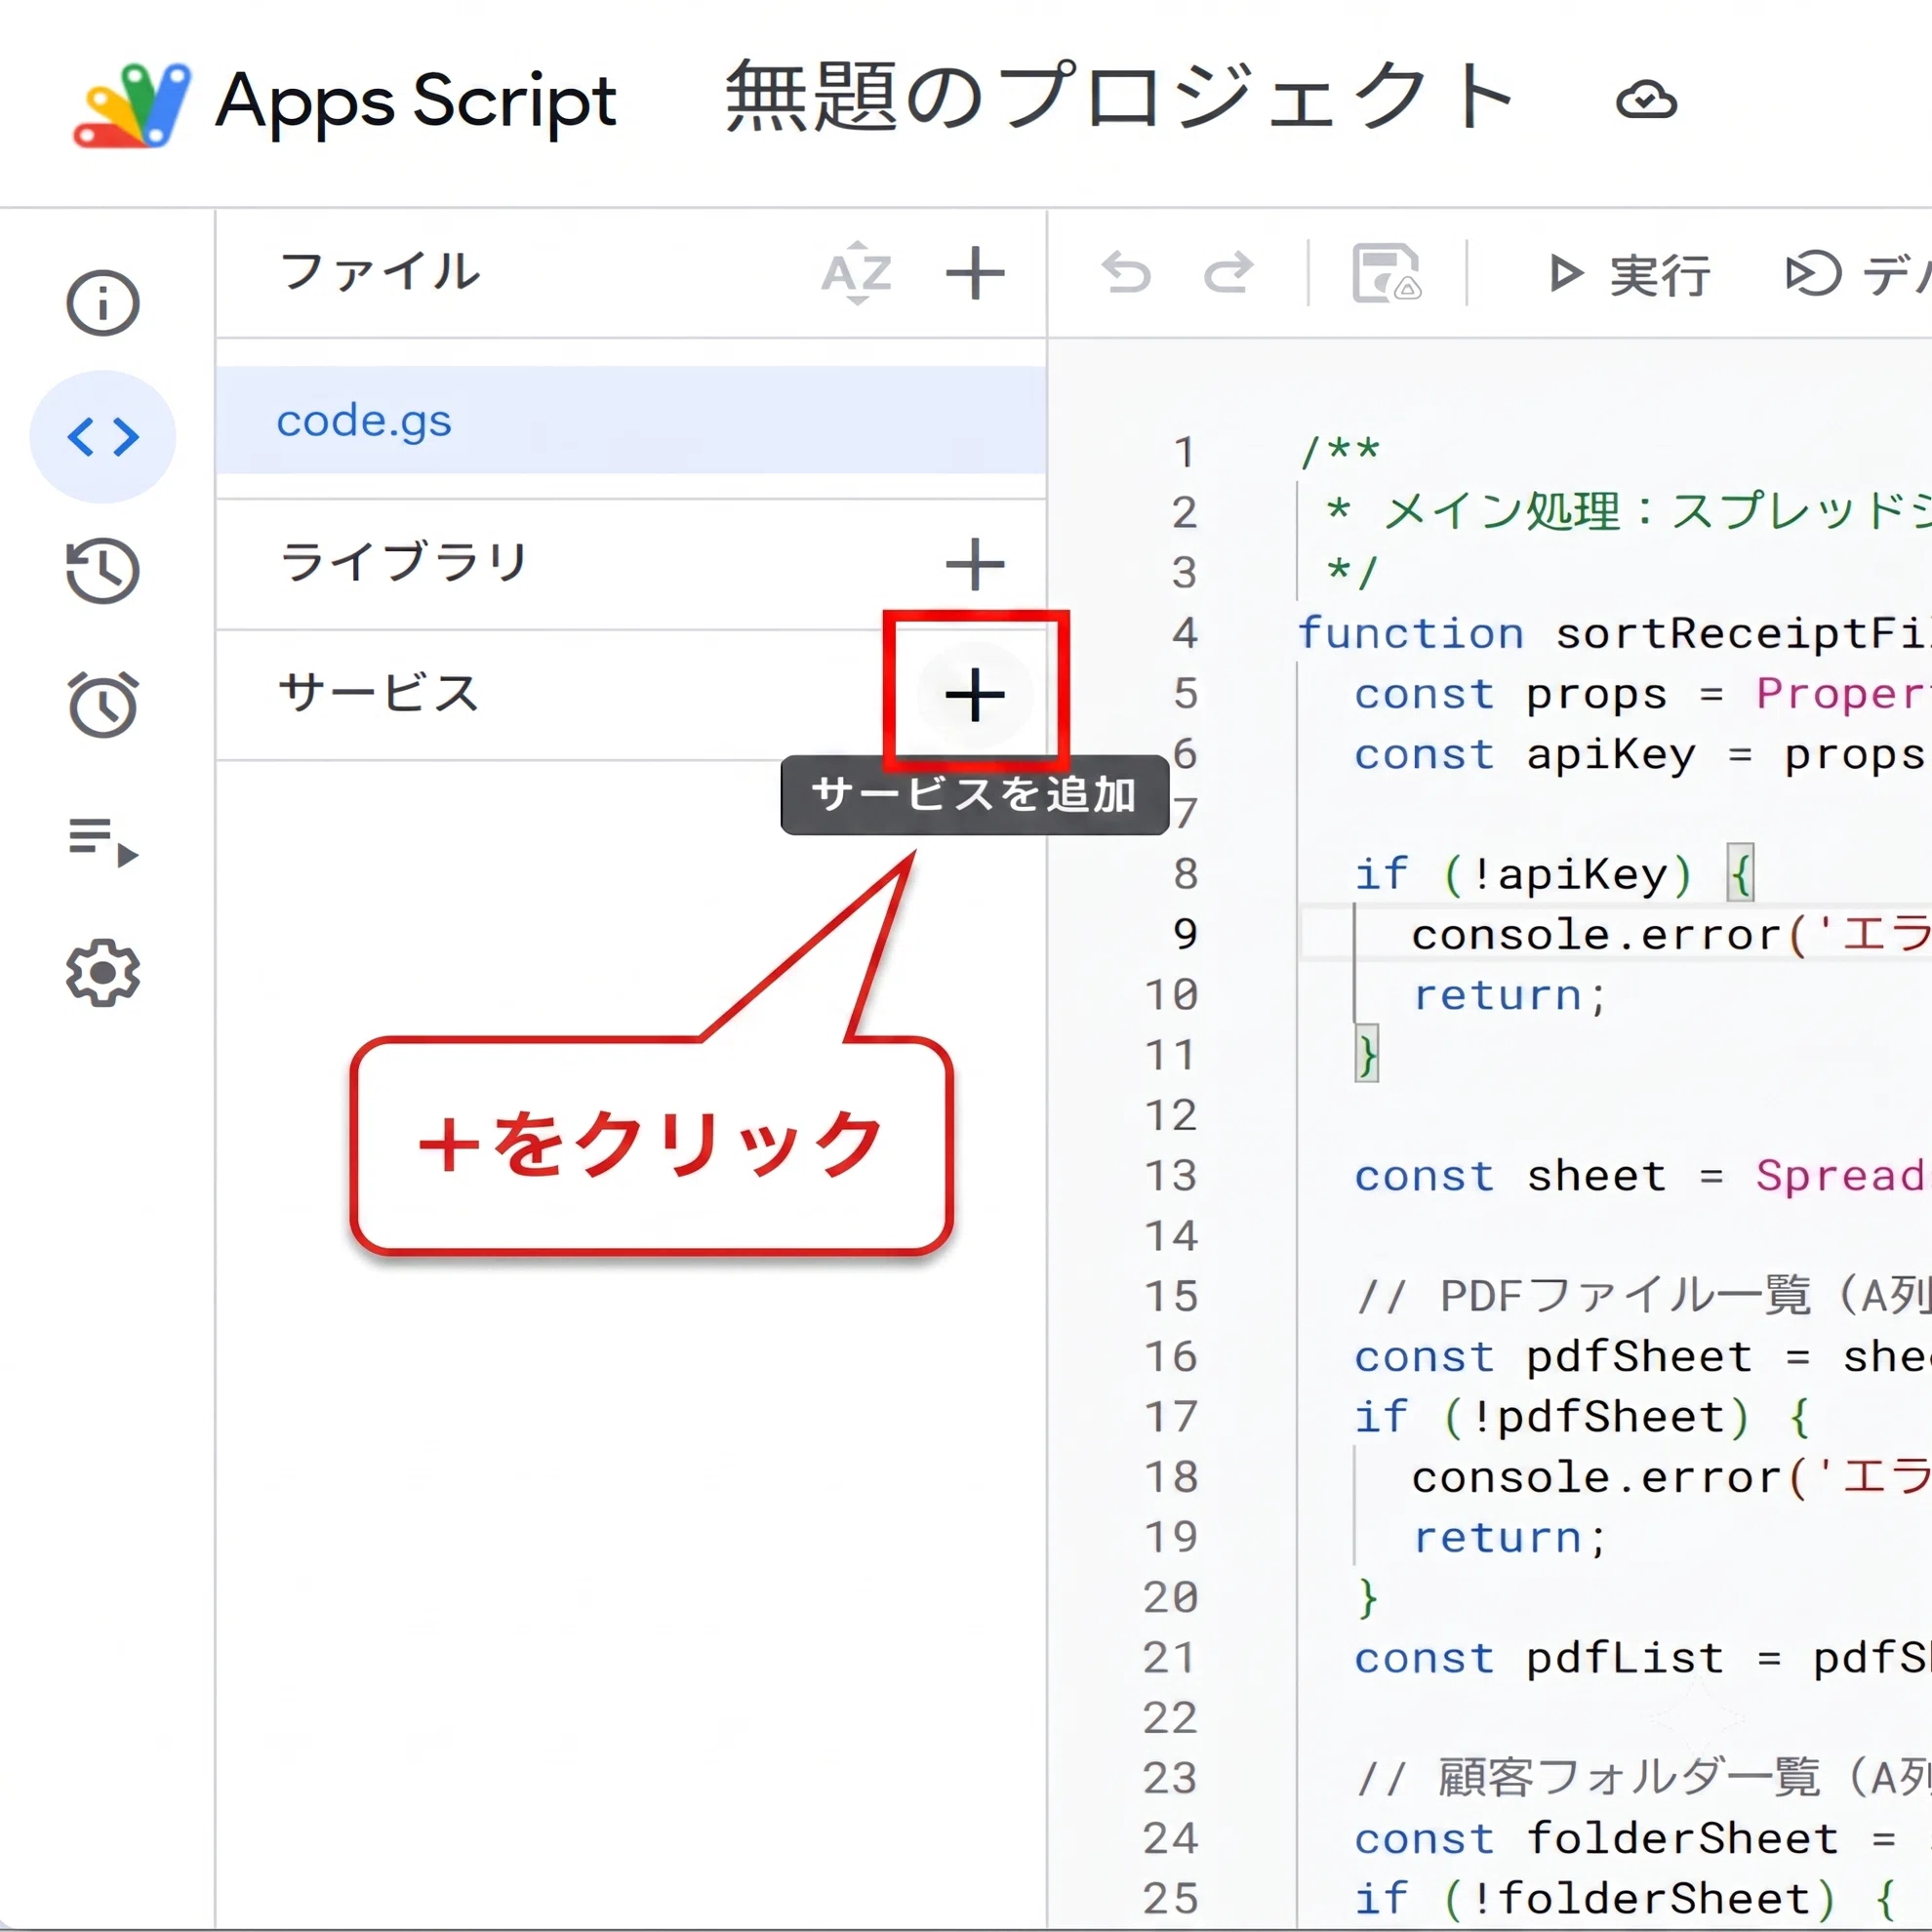Click the if (!folderSheet) statement
Image resolution: width=1932 pixels, height=1932 pixels.
point(1626,1899)
